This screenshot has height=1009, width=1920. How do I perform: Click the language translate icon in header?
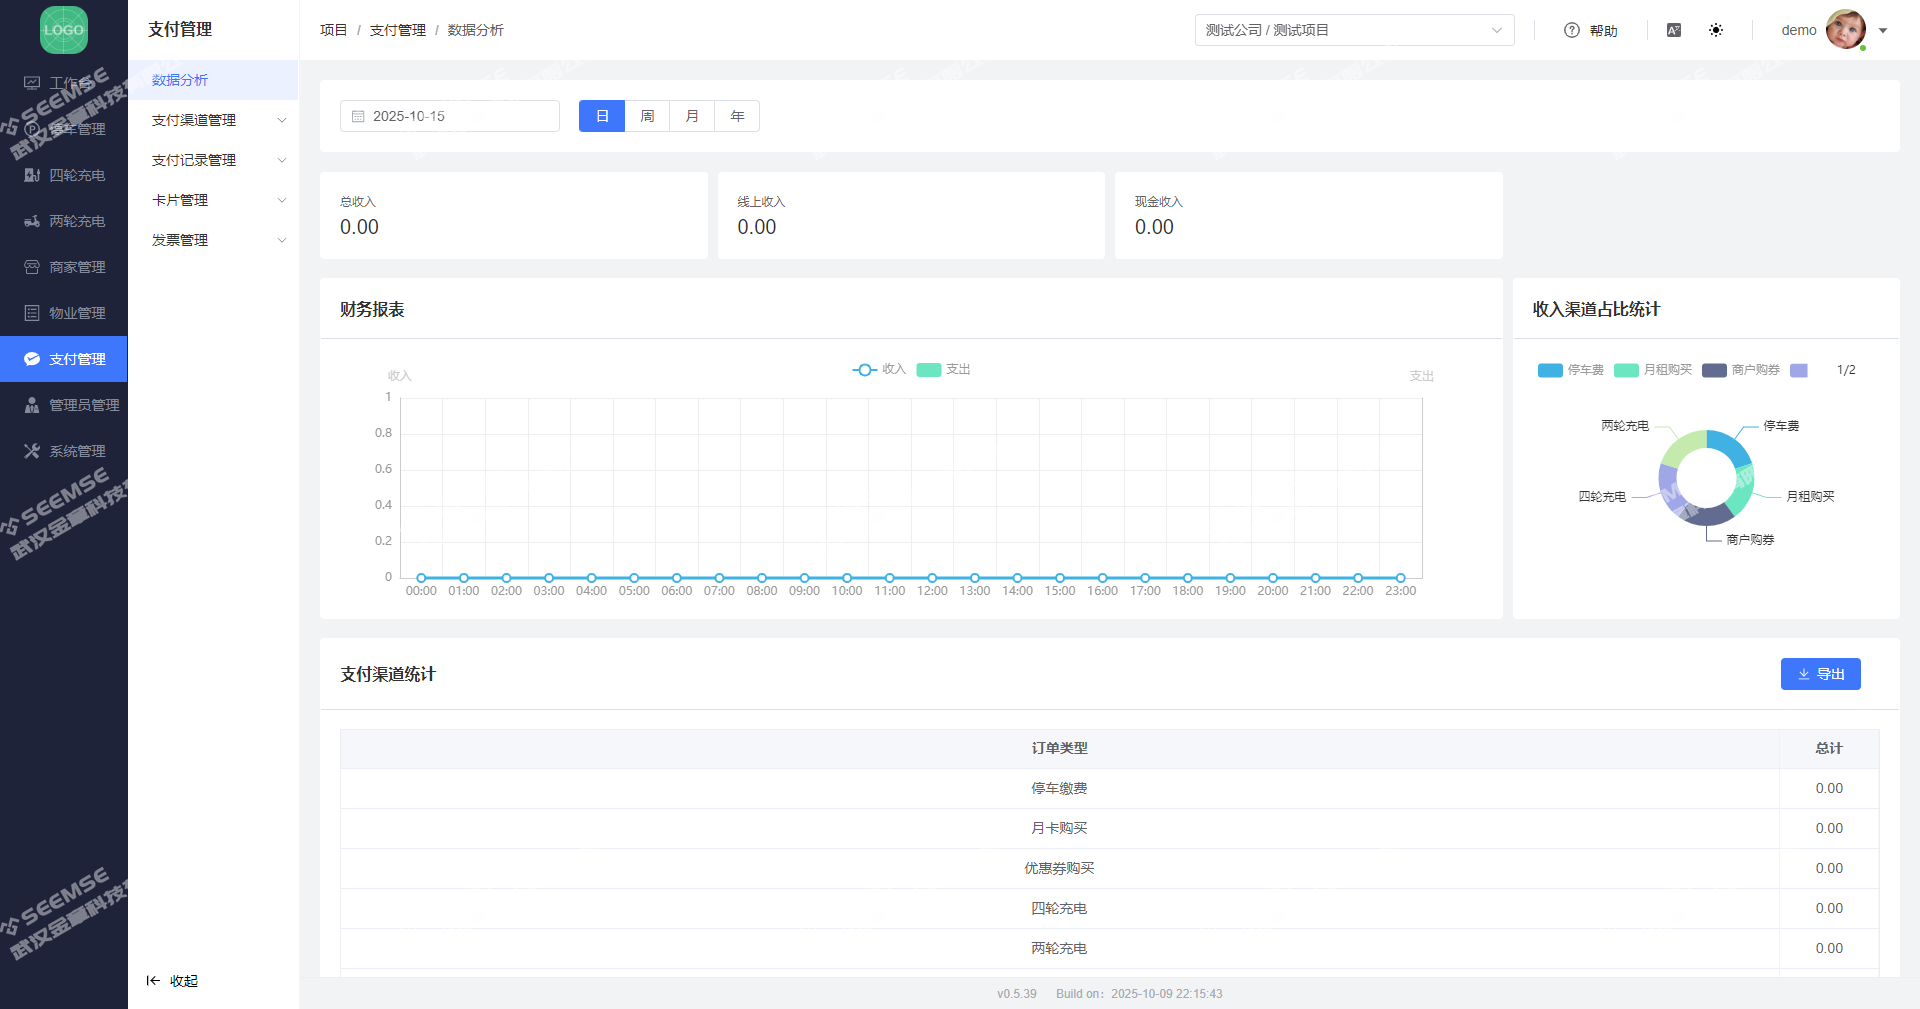click(x=1673, y=30)
